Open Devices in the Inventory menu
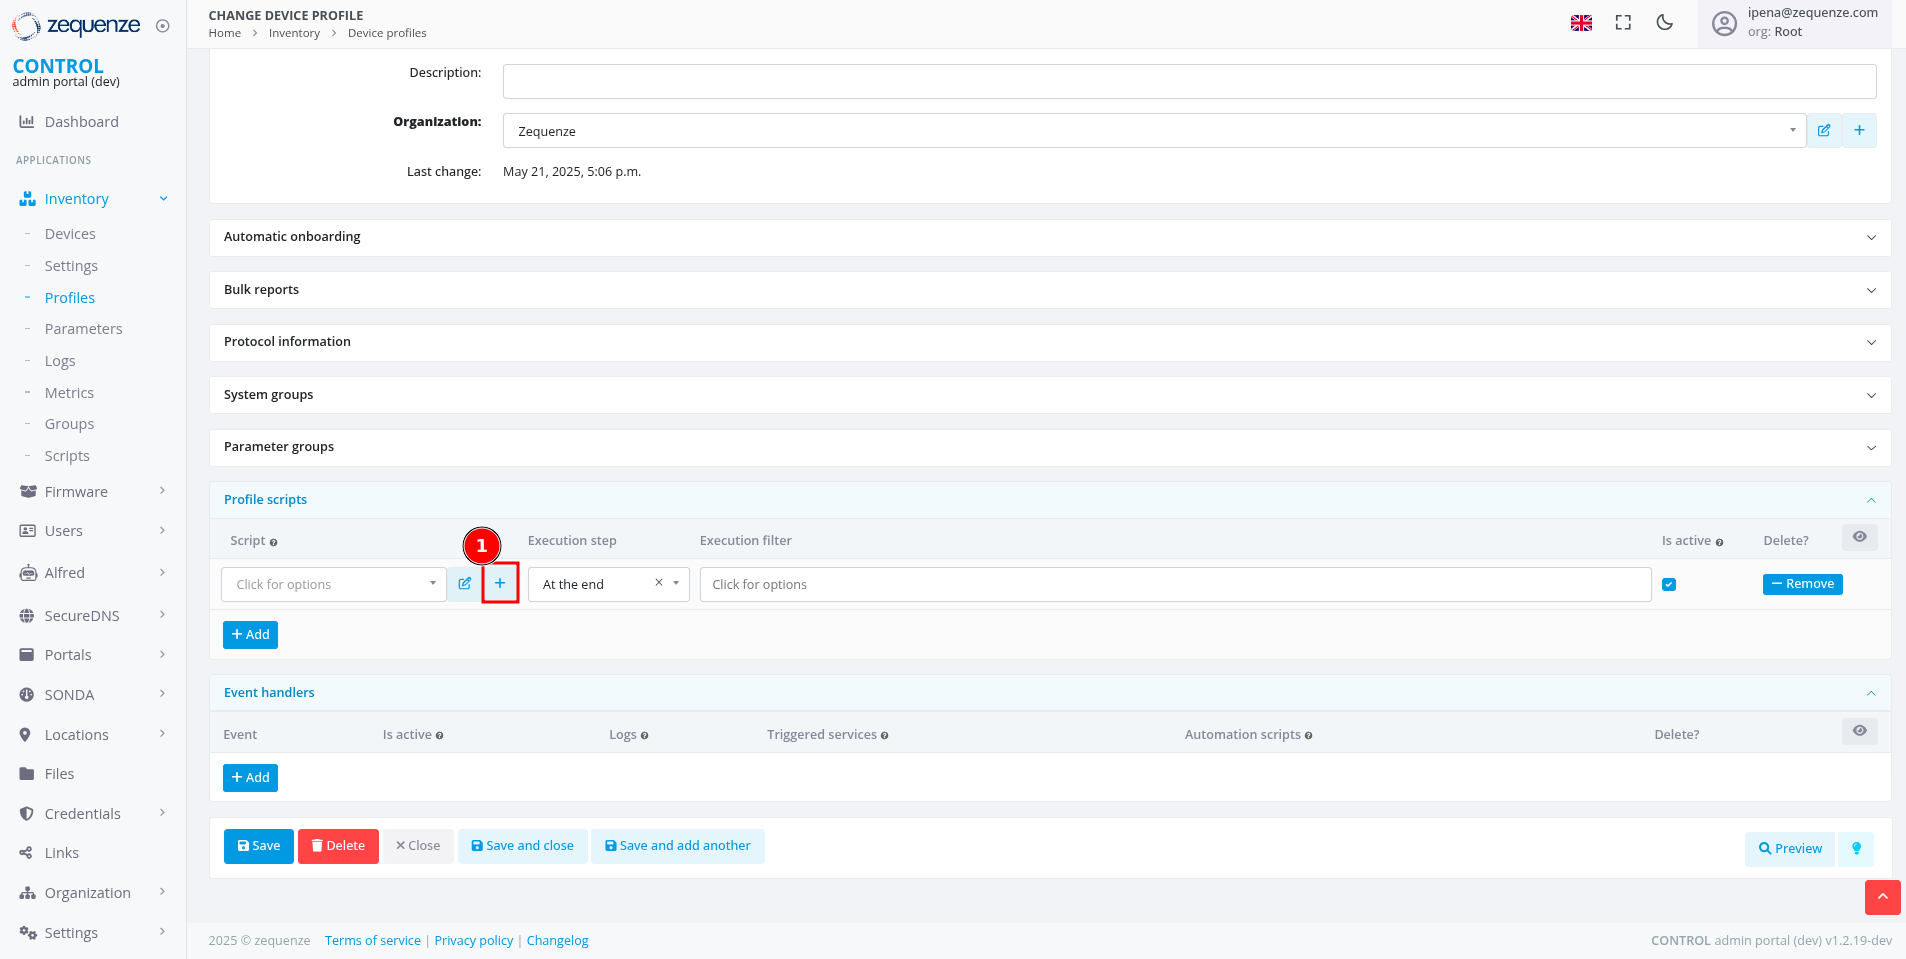Screen dimensions: 1906x959 click(70, 234)
